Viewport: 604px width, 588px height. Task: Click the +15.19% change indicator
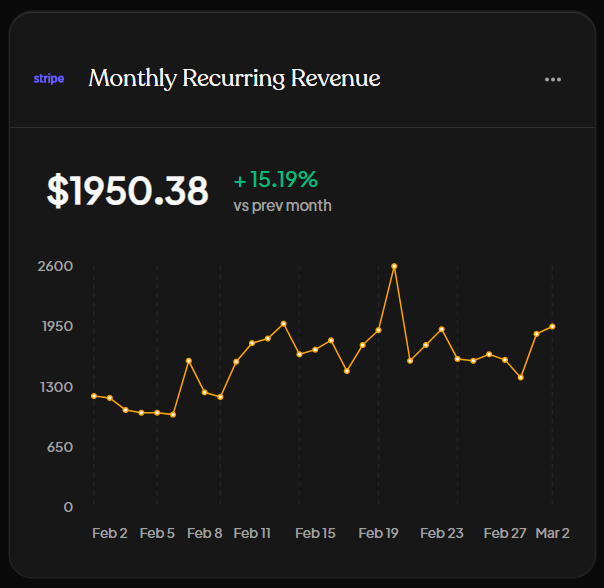click(275, 180)
